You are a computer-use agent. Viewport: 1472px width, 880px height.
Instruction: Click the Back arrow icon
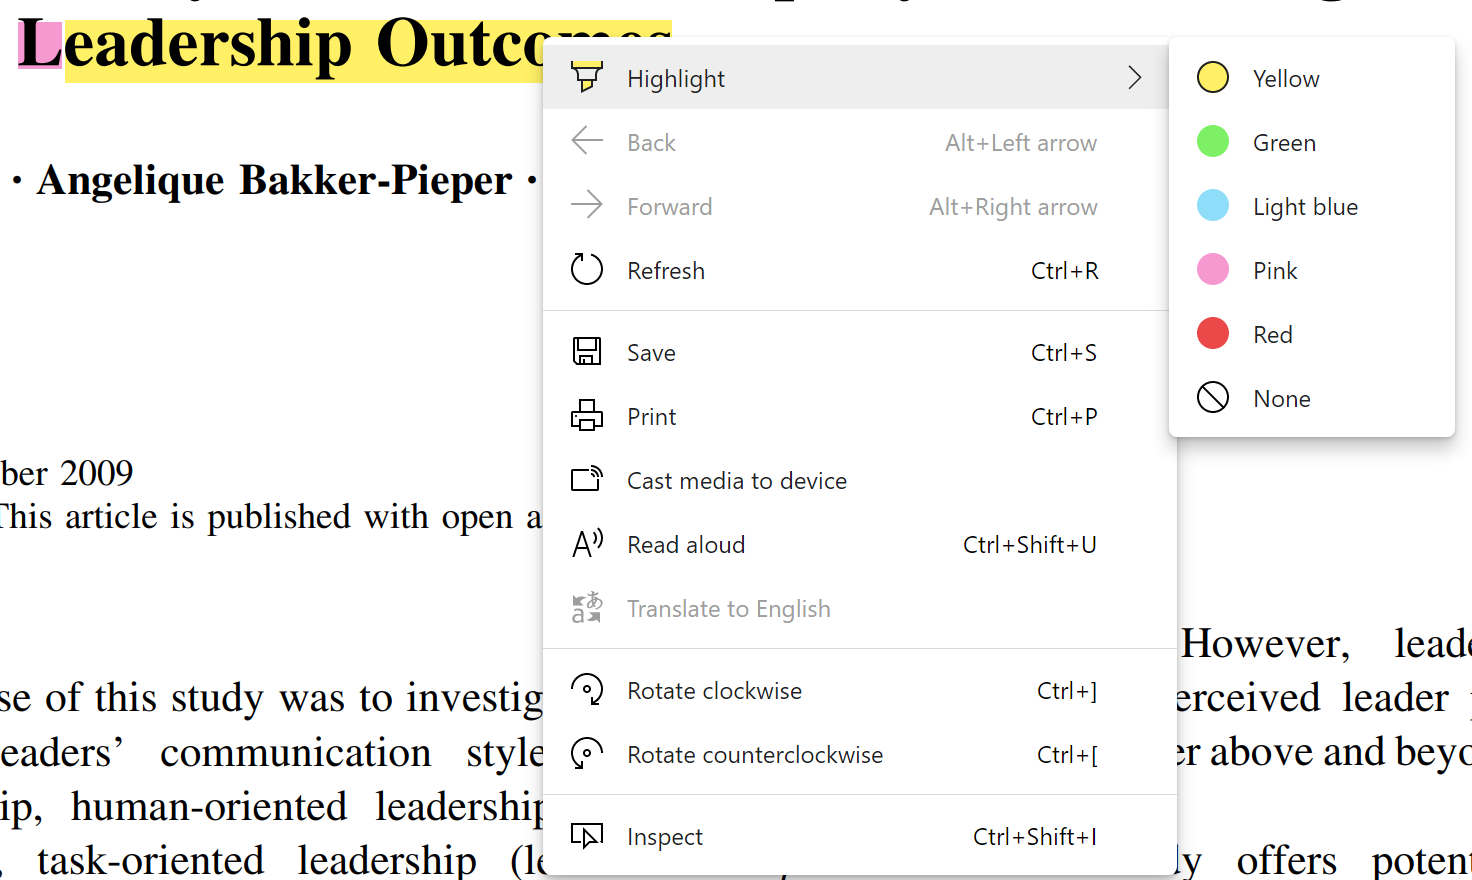tap(587, 141)
